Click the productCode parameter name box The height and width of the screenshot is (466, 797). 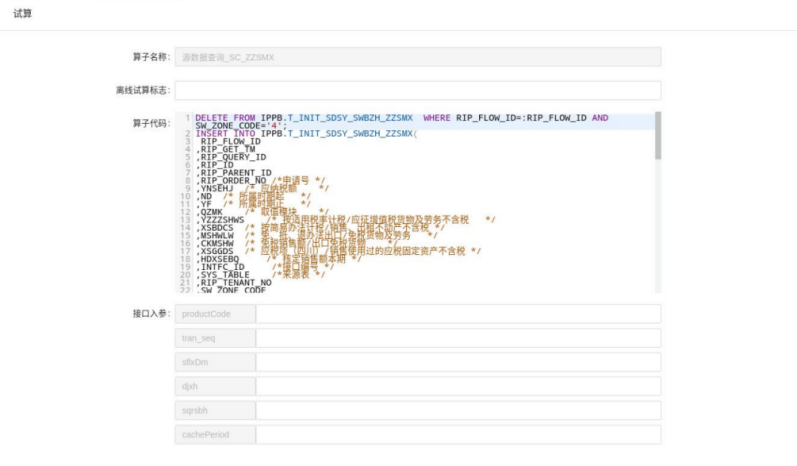pyautogui.click(x=216, y=314)
